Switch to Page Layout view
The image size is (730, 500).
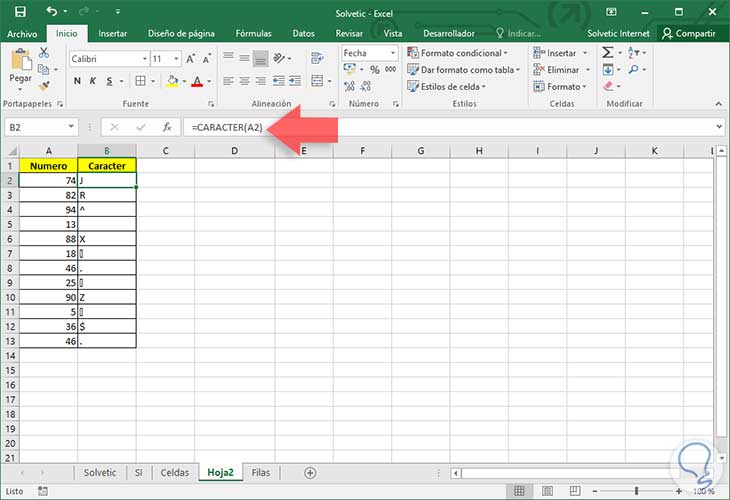tap(547, 491)
